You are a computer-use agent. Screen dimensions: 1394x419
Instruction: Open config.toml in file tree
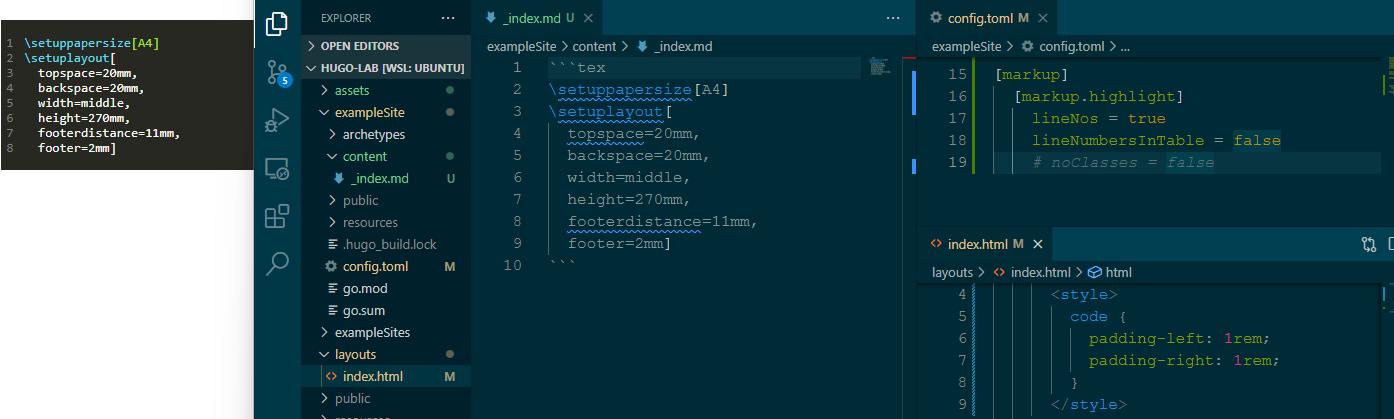point(386,266)
